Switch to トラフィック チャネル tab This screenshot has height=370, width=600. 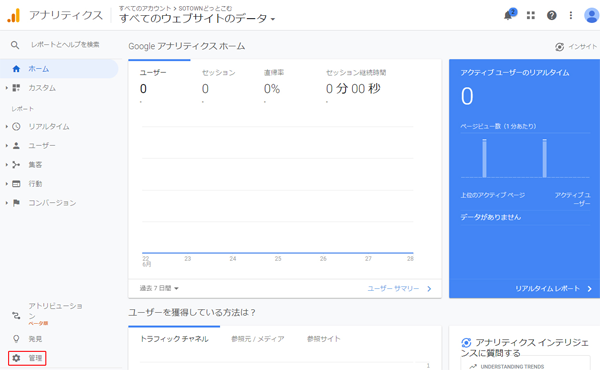174,339
